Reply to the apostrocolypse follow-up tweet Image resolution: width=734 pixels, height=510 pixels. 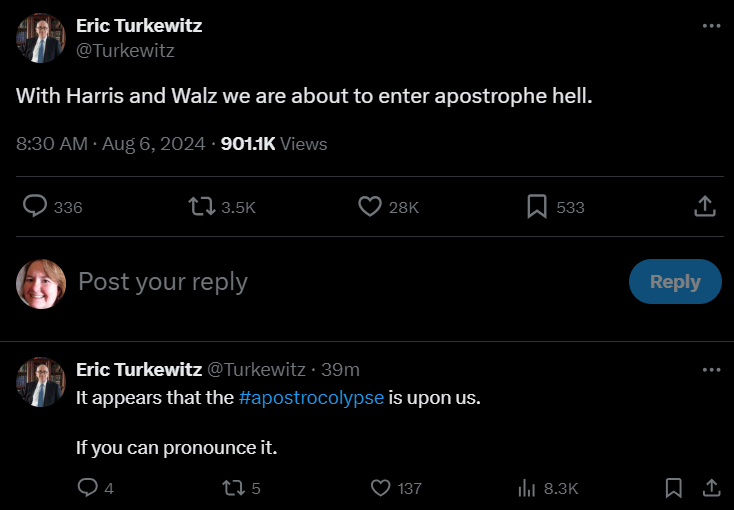coord(88,488)
